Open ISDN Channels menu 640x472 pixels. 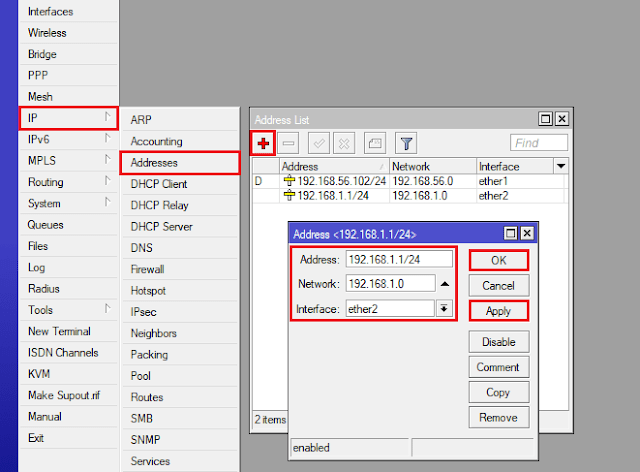[69, 352]
